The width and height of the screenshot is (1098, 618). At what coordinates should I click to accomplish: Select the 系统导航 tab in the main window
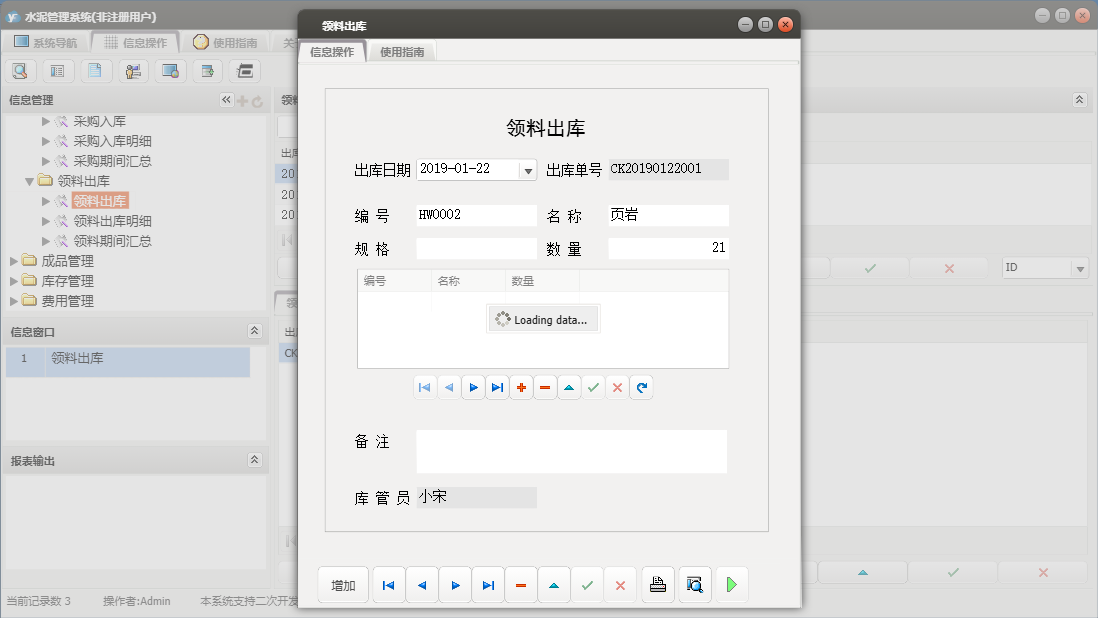click(x=45, y=43)
